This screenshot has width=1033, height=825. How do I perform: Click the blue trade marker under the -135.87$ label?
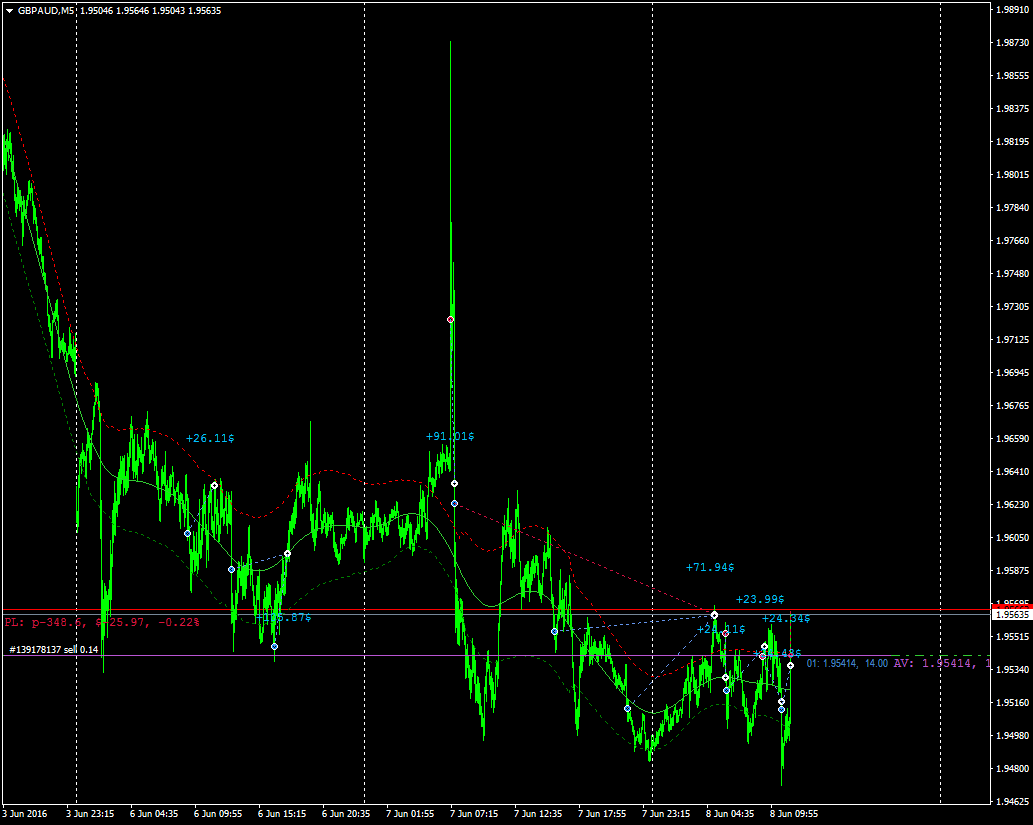point(275,646)
